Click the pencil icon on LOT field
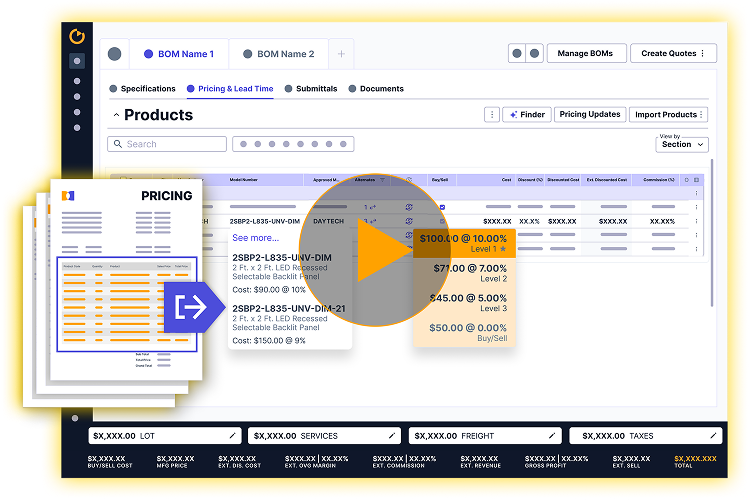Viewport: 750px width, 500px height. (x=232, y=436)
